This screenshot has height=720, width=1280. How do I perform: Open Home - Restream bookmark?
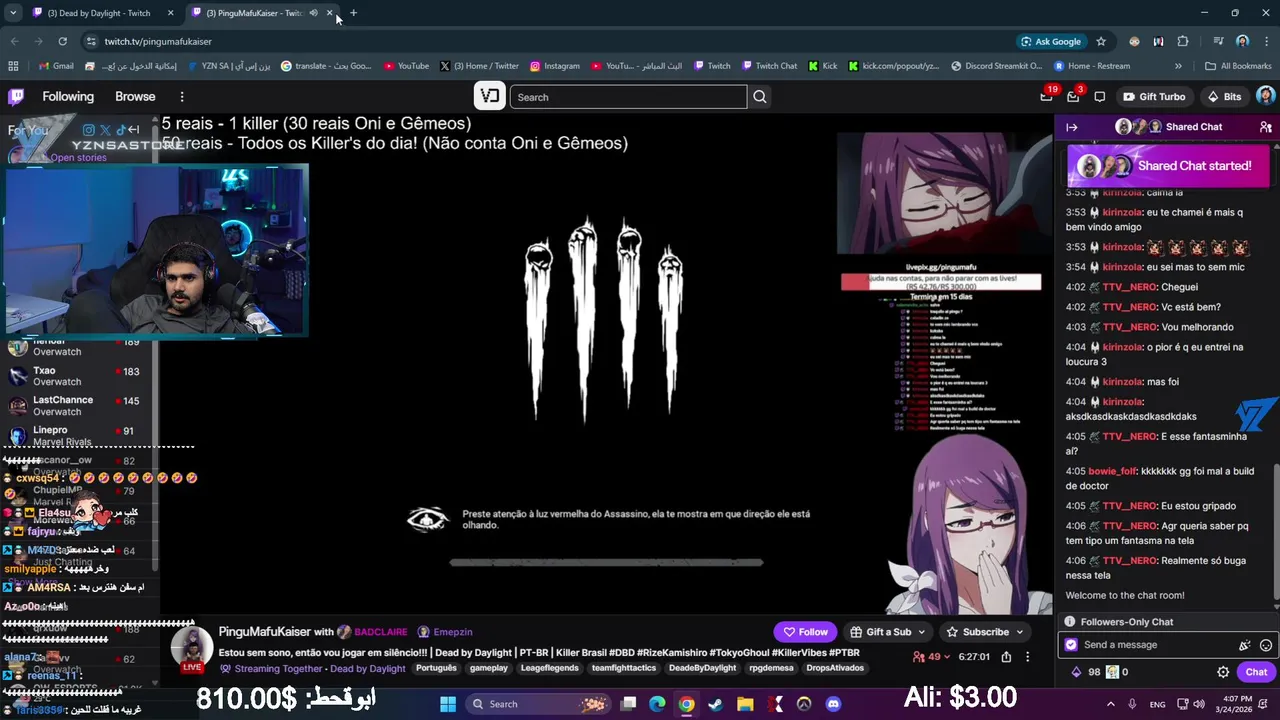[x=1092, y=66]
